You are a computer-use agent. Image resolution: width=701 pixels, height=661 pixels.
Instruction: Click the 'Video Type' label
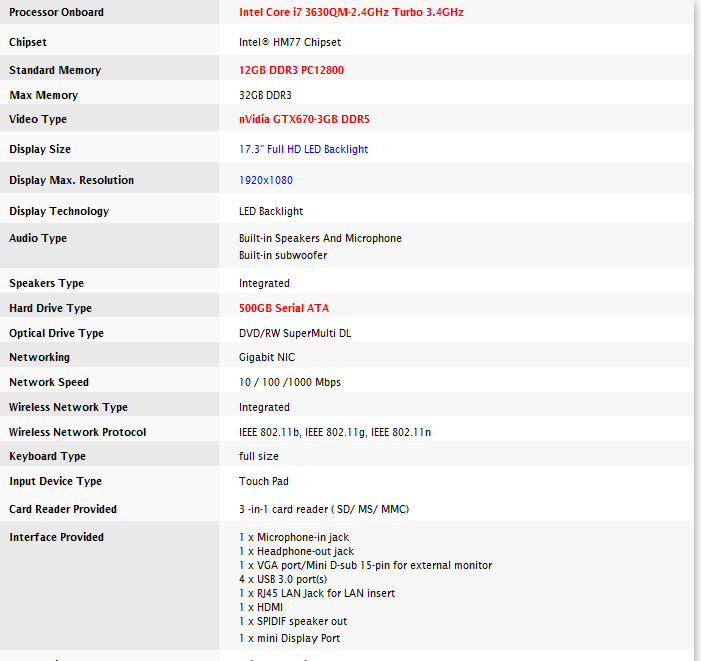pyautogui.click(x=38, y=119)
